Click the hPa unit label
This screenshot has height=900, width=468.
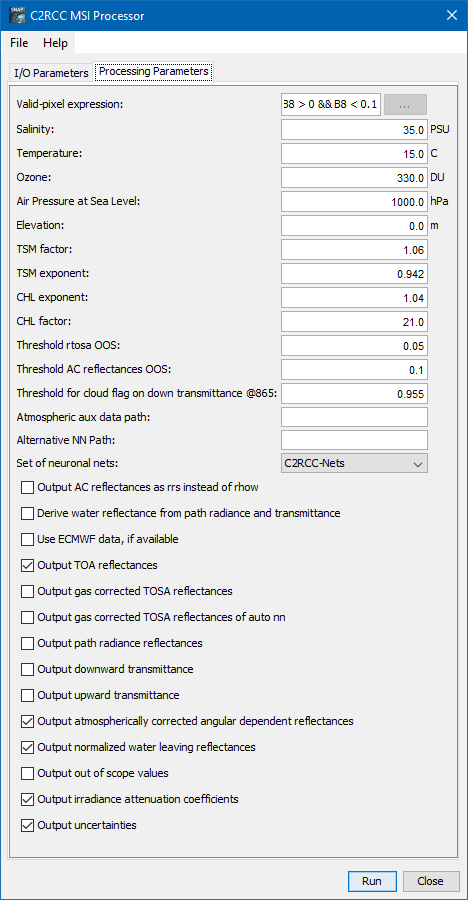click(439, 201)
